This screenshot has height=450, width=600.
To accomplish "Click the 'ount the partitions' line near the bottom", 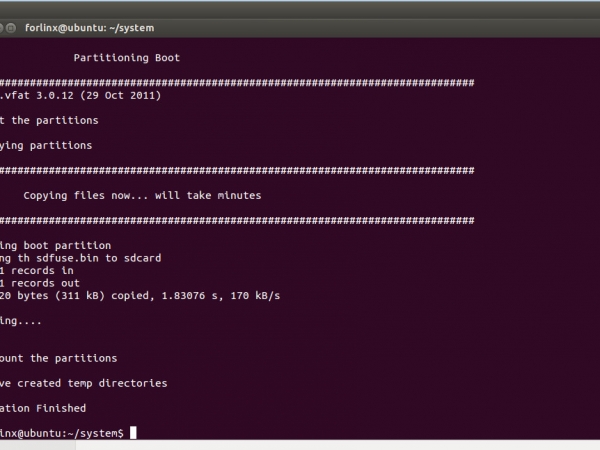I will pos(58,358).
